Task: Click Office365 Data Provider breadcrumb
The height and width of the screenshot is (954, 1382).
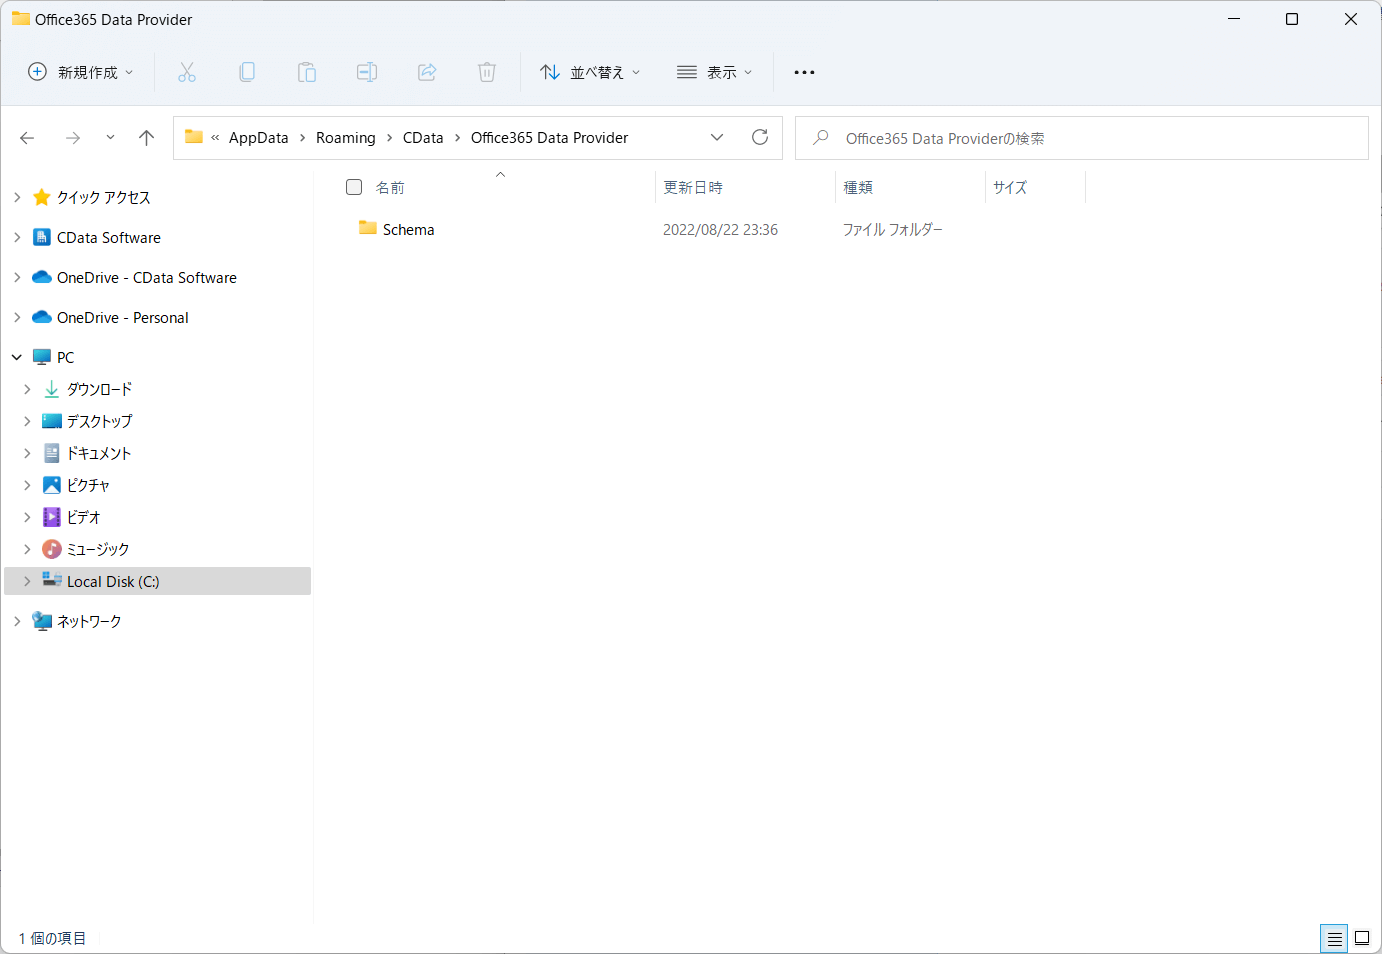Action: [x=550, y=138]
